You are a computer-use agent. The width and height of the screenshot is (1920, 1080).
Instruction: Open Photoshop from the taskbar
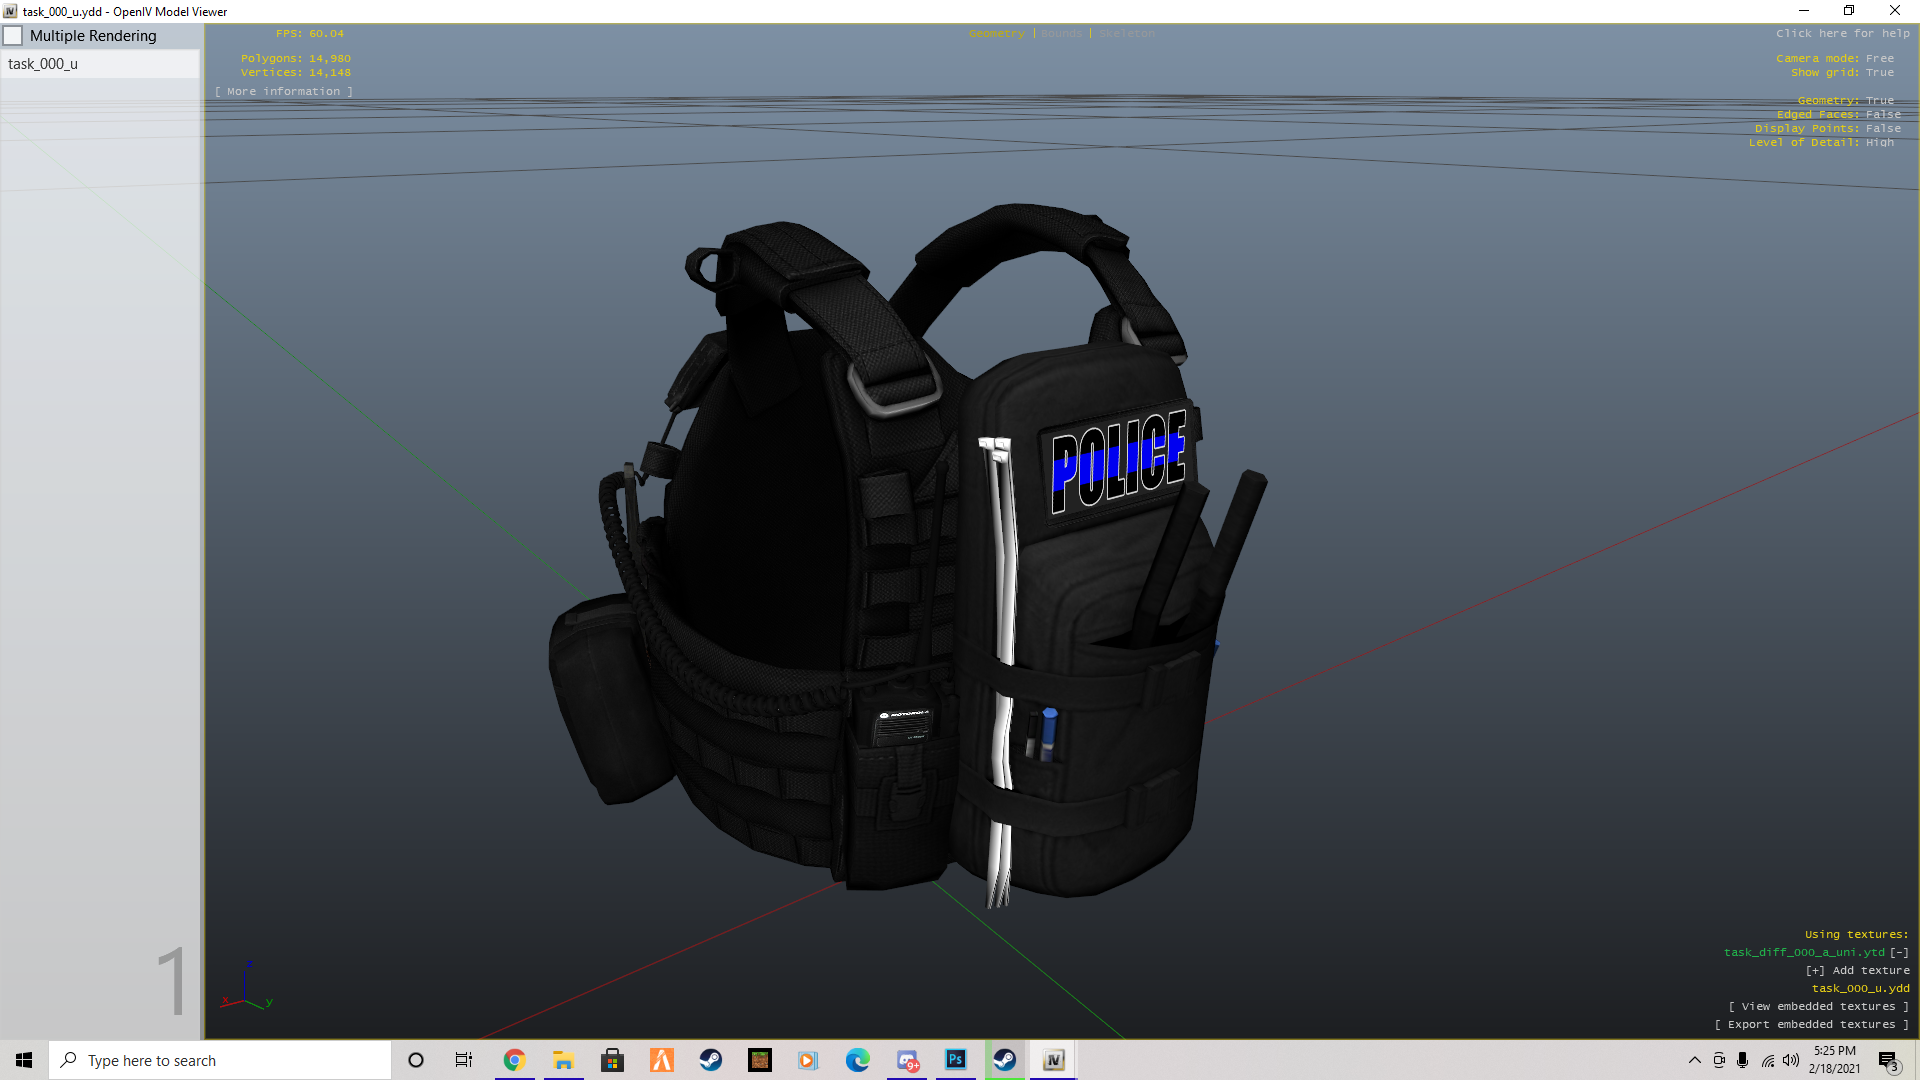tap(955, 1060)
